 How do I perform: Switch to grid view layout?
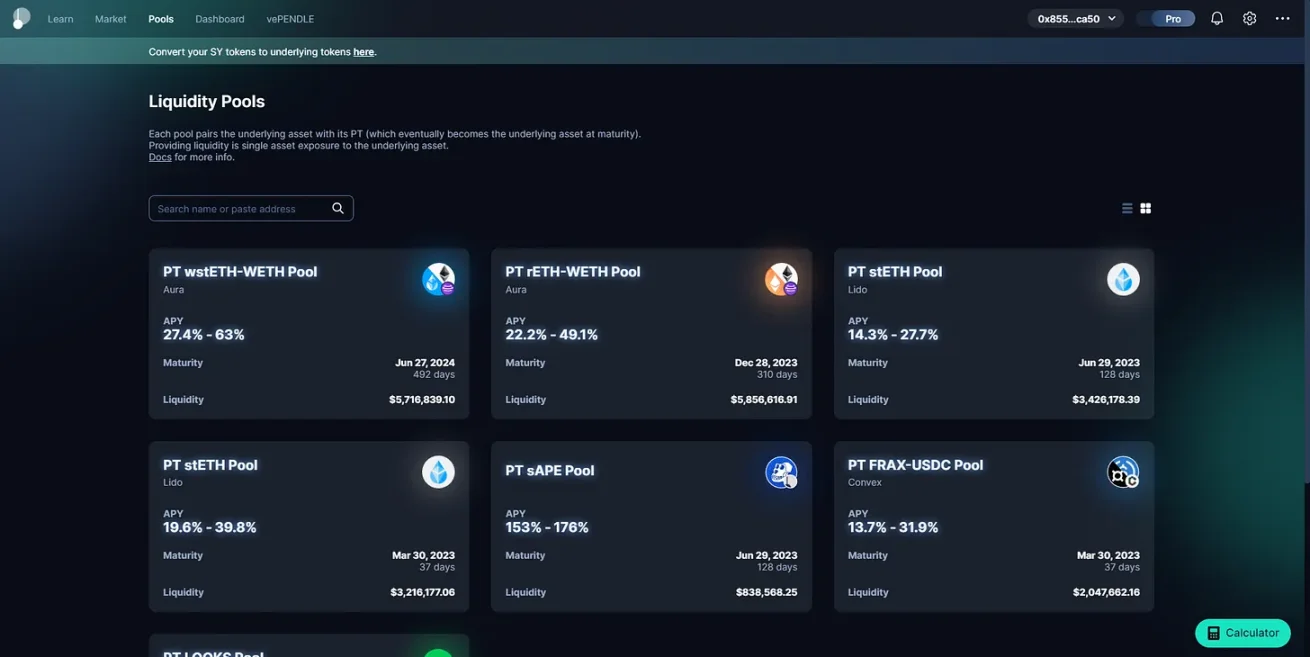tap(1146, 208)
